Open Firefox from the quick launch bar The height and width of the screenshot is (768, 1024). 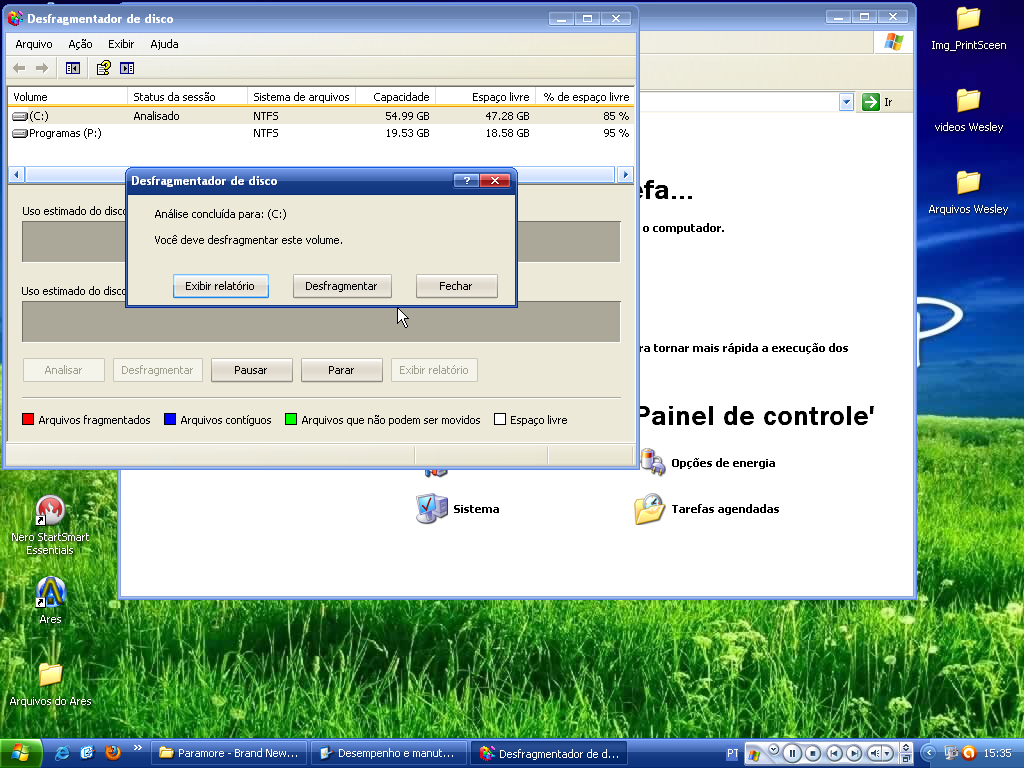click(x=113, y=752)
